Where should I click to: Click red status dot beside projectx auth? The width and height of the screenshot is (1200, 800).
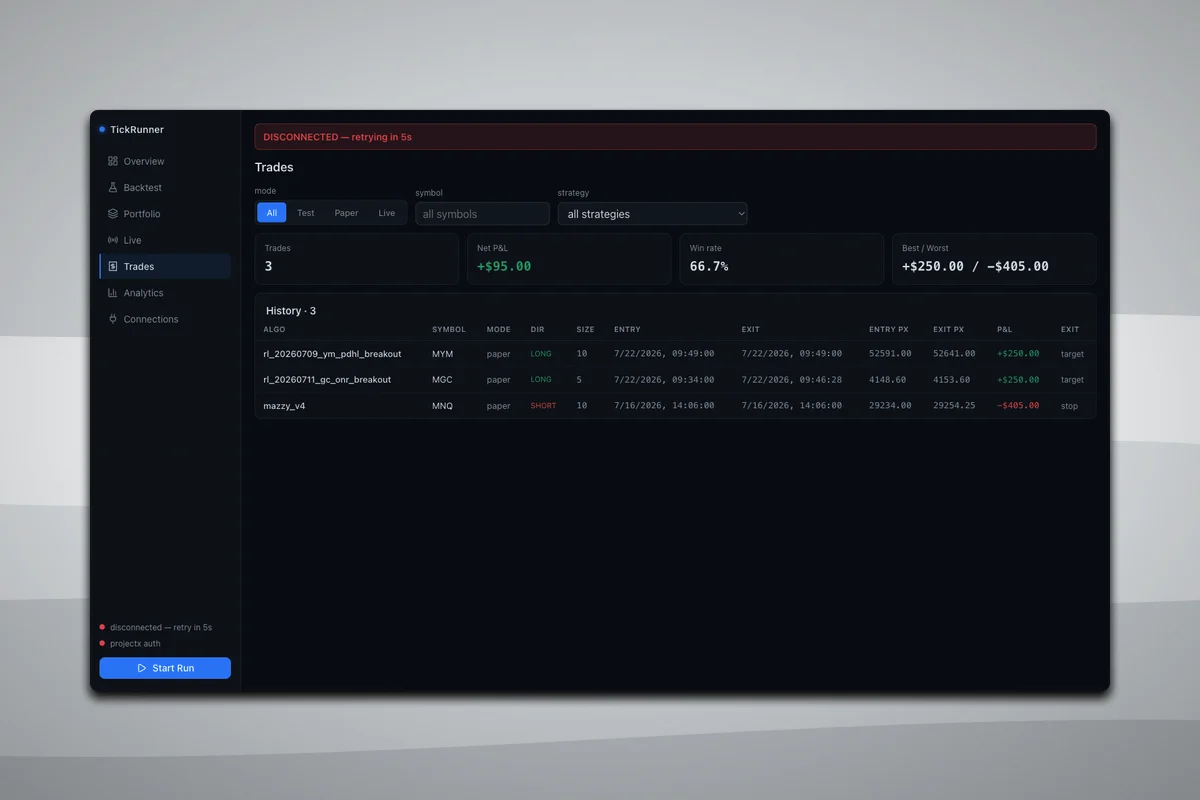[102, 643]
